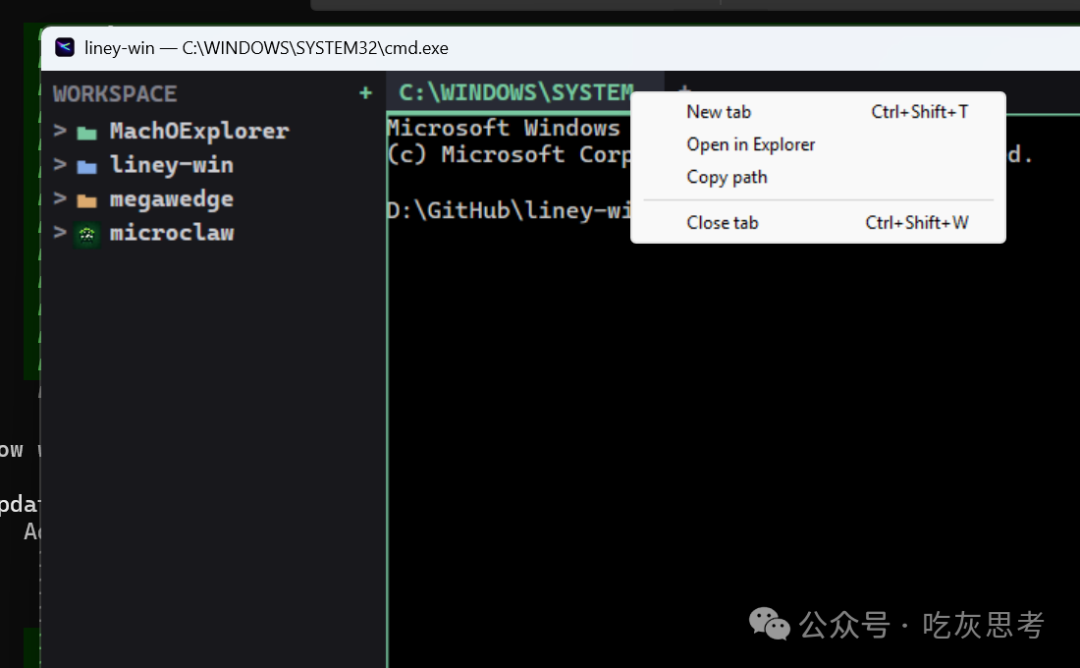
Task: Select the microclaw workspace item
Action: [x=172, y=233]
